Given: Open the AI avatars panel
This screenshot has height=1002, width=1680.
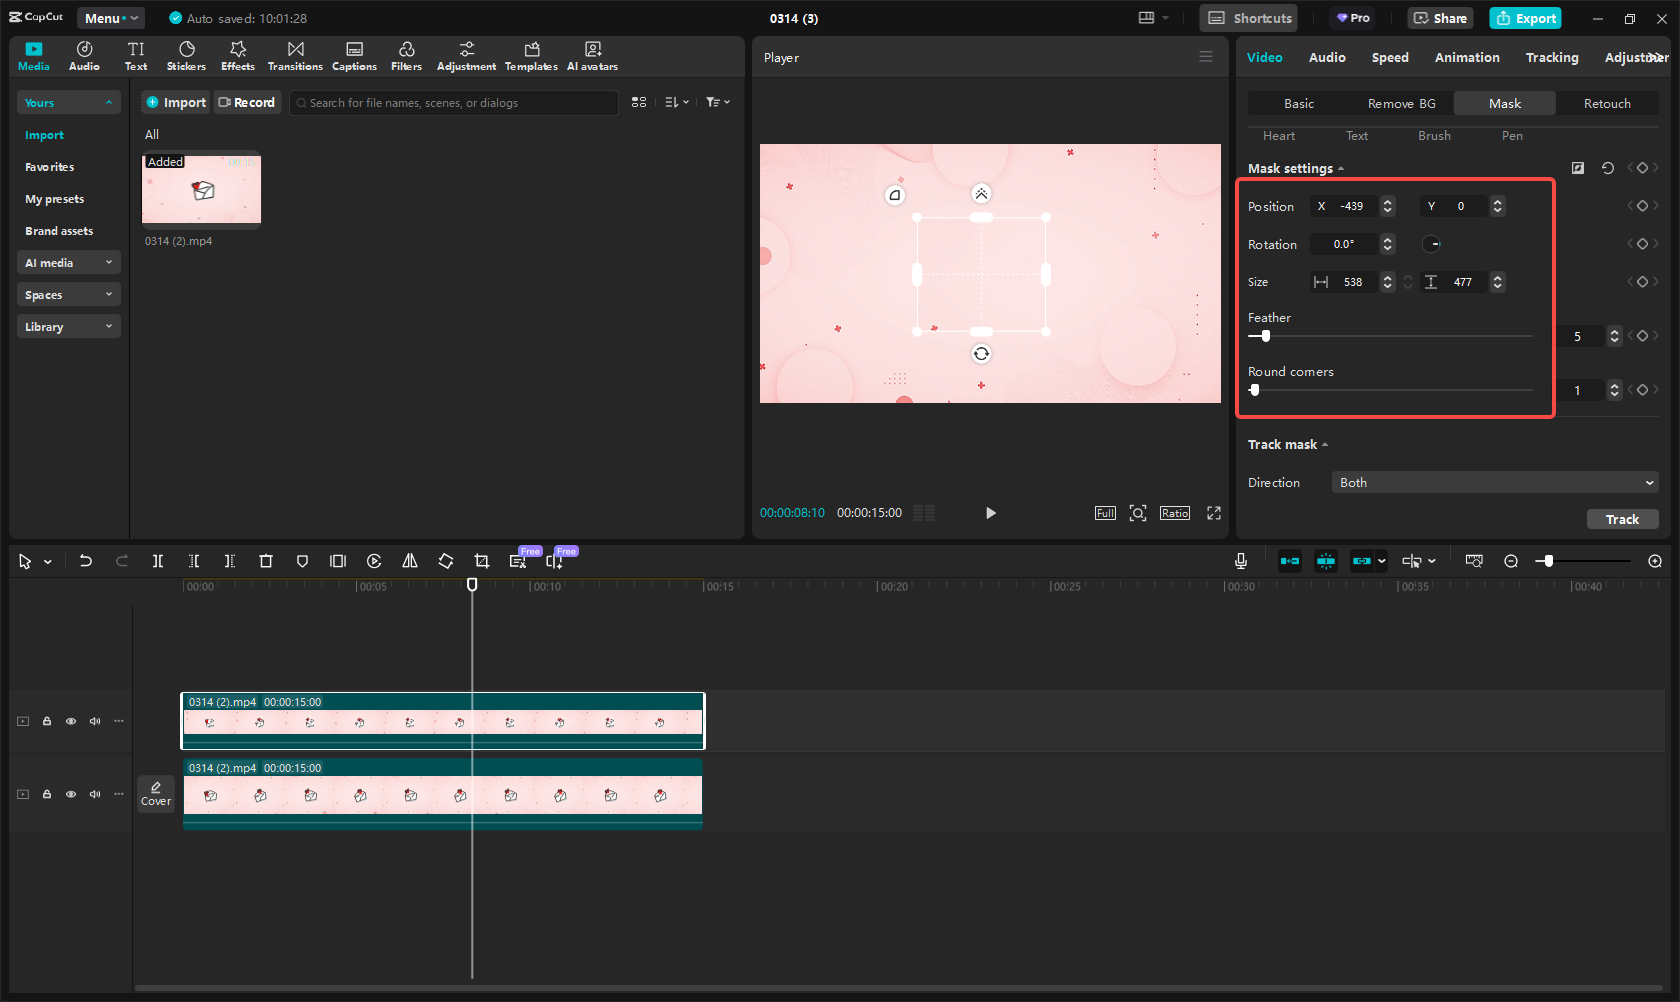Looking at the screenshot, I should [x=592, y=56].
